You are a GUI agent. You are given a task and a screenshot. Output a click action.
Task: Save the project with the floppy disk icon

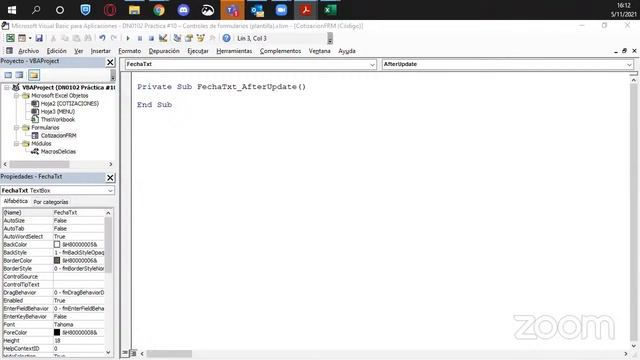[x=39, y=38]
